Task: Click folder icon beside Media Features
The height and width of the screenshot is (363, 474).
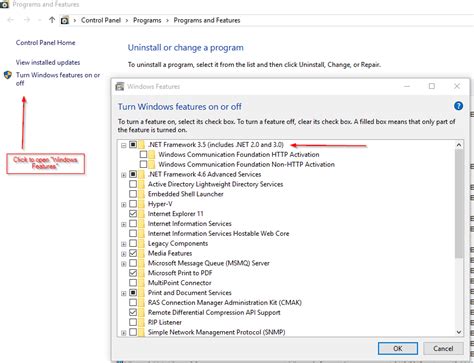Action: 142,253
